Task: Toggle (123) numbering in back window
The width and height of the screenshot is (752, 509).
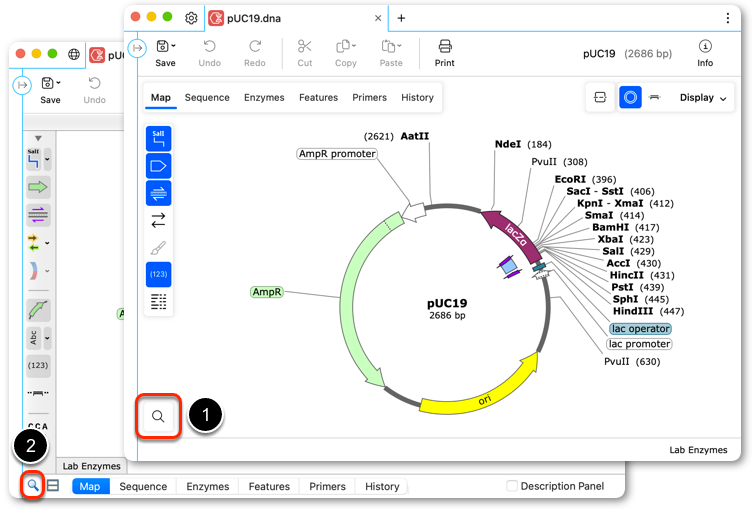Action: tap(38, 365)
